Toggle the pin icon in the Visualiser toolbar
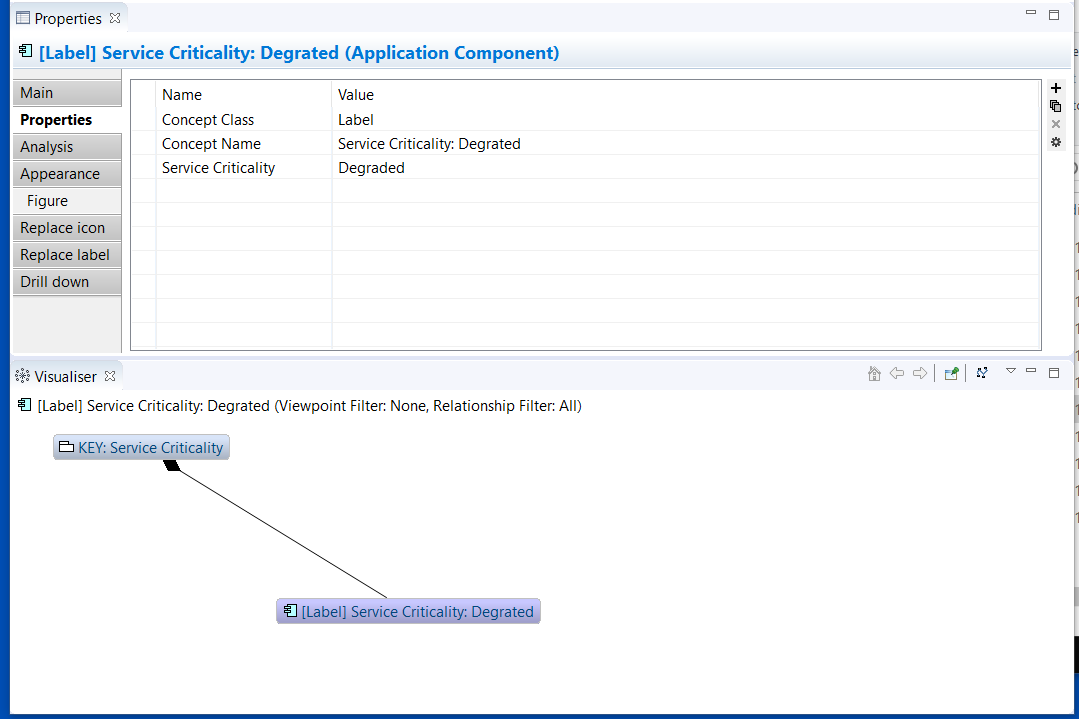Screen dimensions: 1079x719 (x=950, y=372)
